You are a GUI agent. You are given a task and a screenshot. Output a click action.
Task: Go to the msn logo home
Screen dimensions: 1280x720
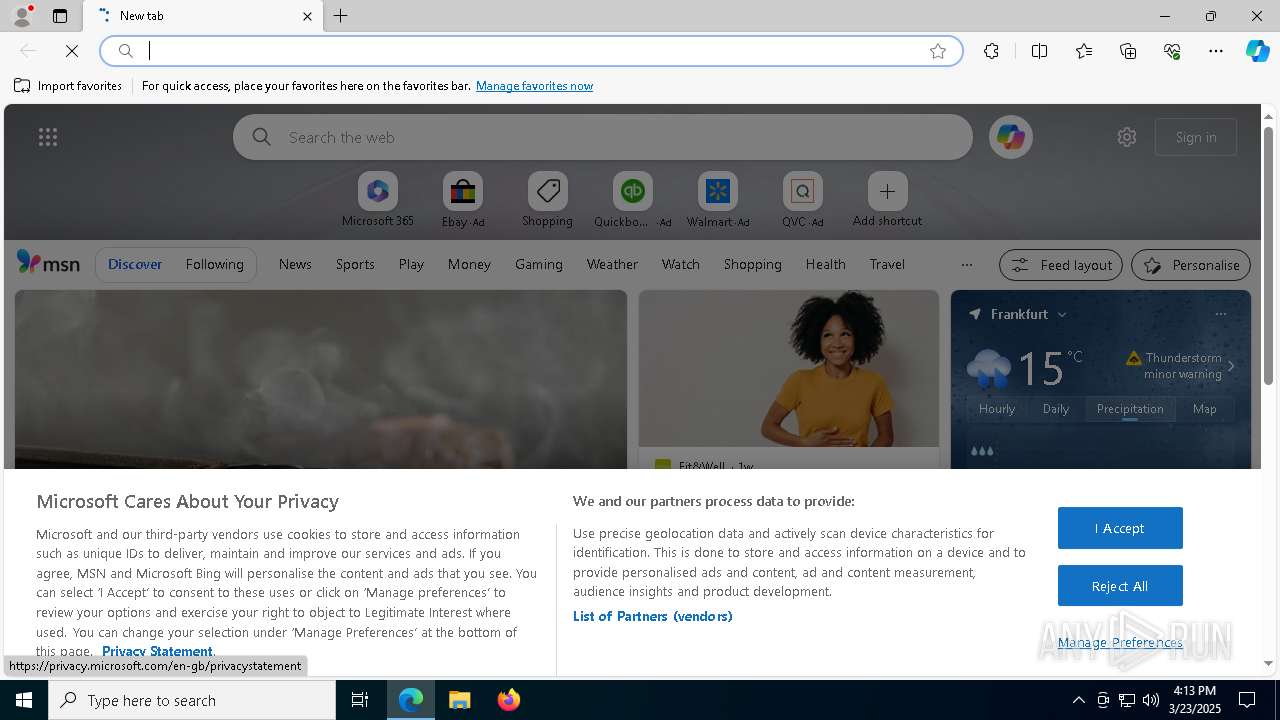point(48,263)
